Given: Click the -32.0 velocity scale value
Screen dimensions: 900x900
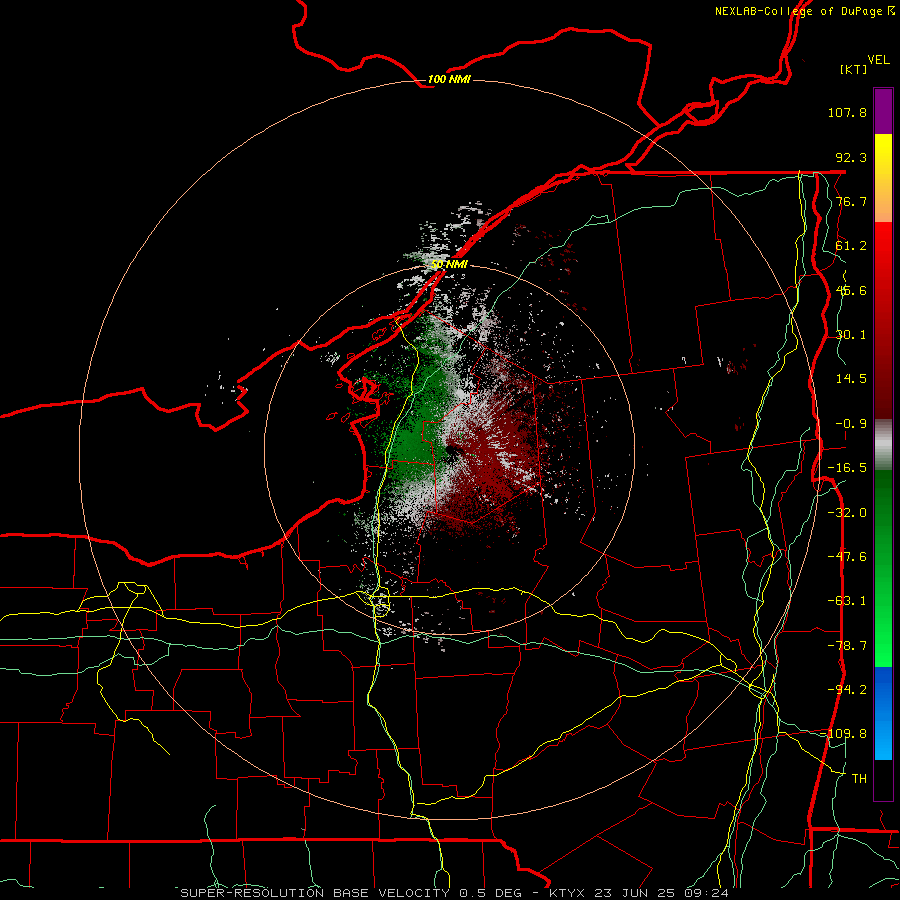Looking at the screenshot, I should click(847, 513).
